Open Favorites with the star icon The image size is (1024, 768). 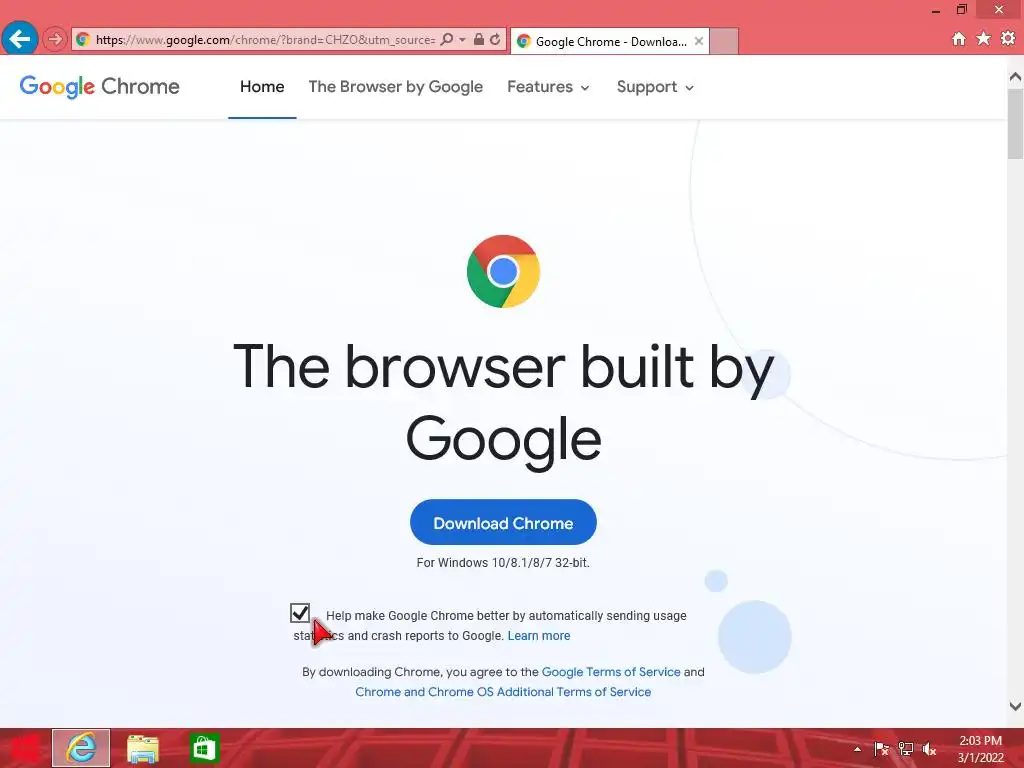(x=984, y=39)
